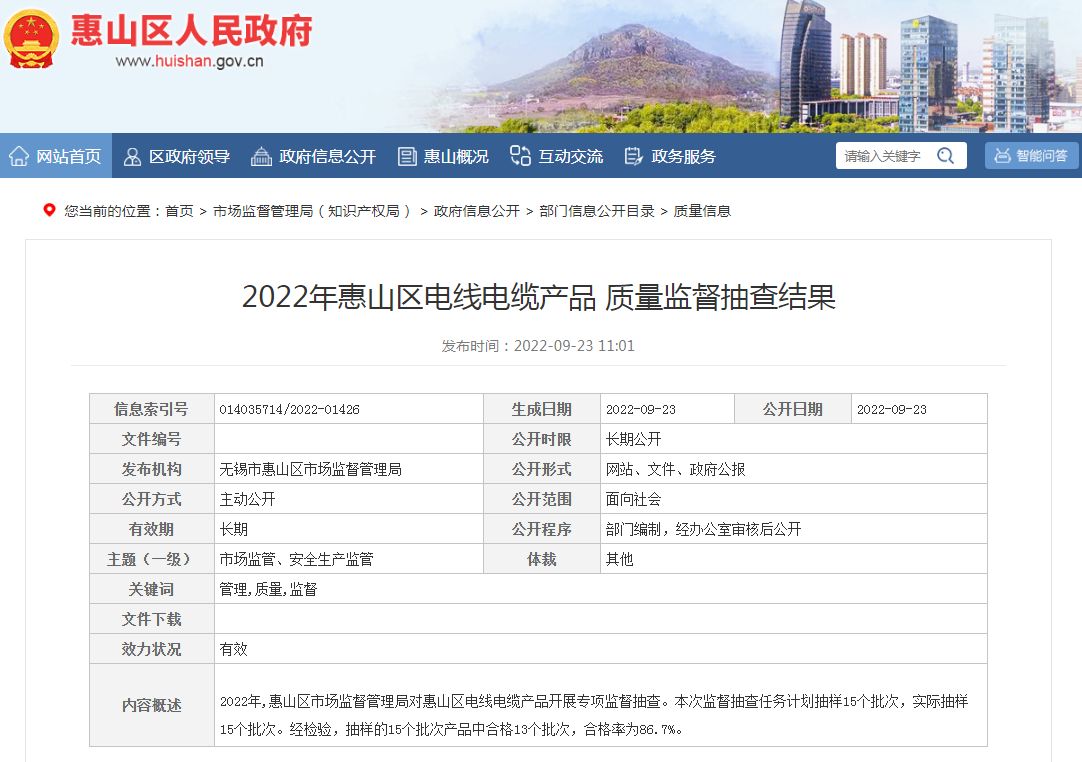Click the edit icon beside 政务服务
The image size is (1082, 762).
click(x=632, y=156)
